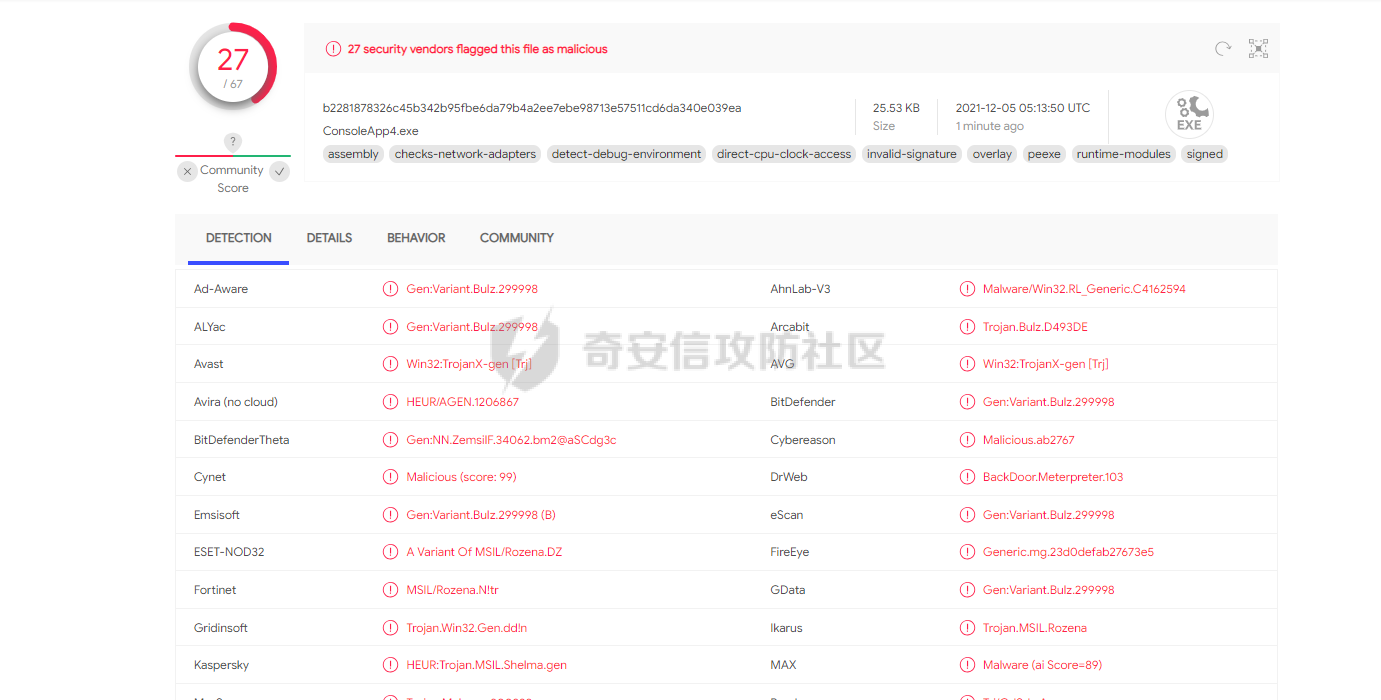The image size is (1381, 700).
Task: Select the invalid-signature tag
Action: (911, 154)
